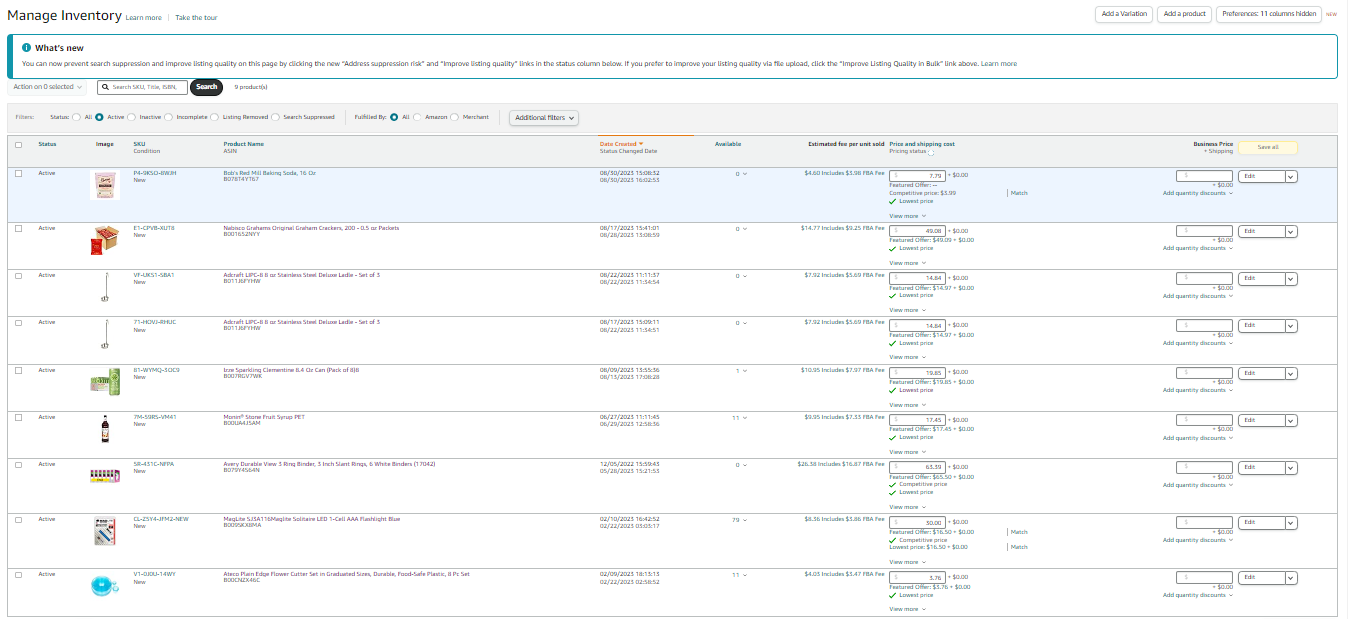Click the black Search button

pos(207,87)
